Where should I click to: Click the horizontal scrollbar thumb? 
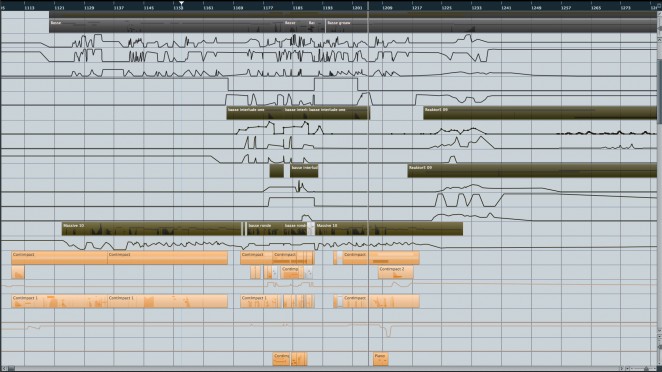pyautogui.click(x=11, y=369)
